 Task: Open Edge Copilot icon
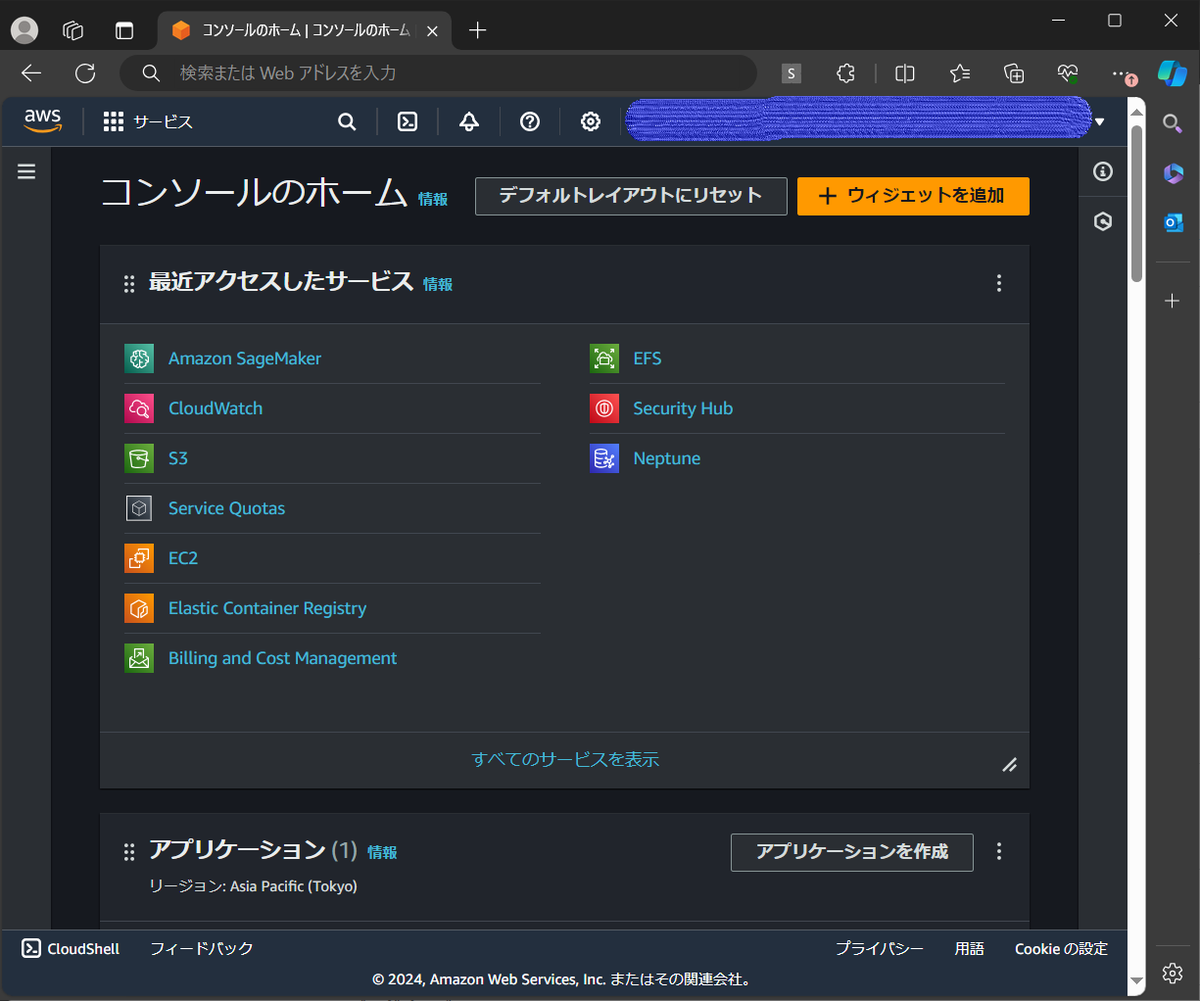(x=1172, y=73)
